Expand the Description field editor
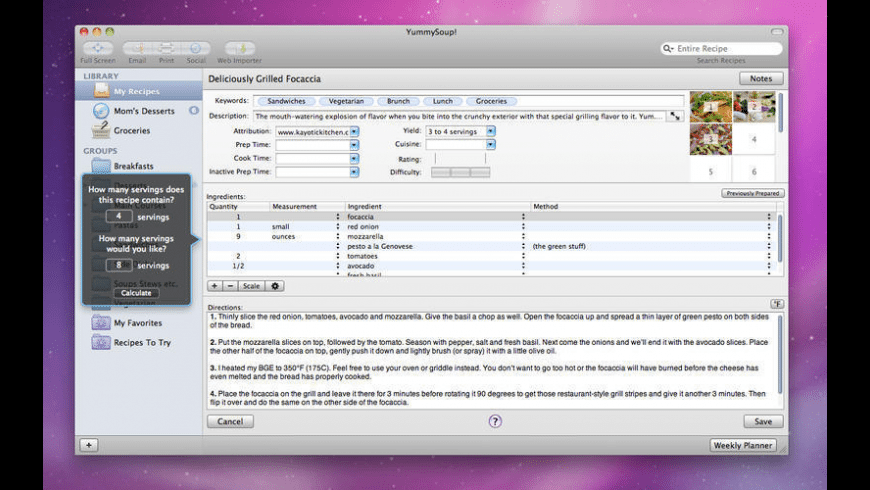 [675, 116]
